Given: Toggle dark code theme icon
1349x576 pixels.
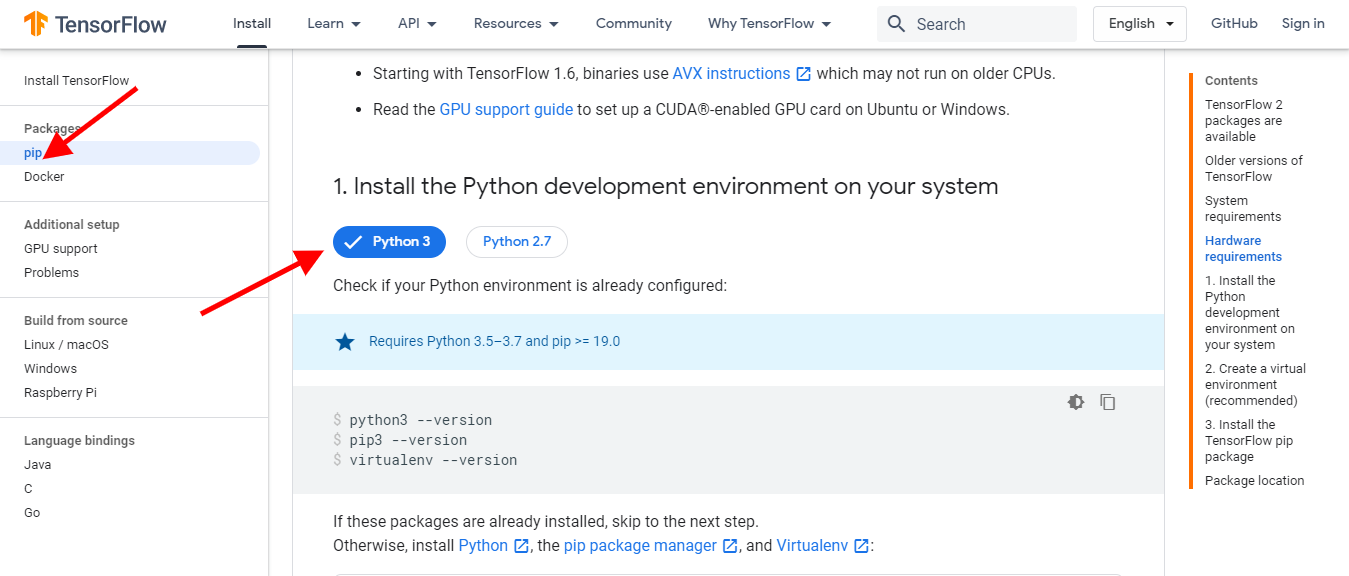Looking at the screenshot, I should pyautogui.click(x=1076, y=402).
